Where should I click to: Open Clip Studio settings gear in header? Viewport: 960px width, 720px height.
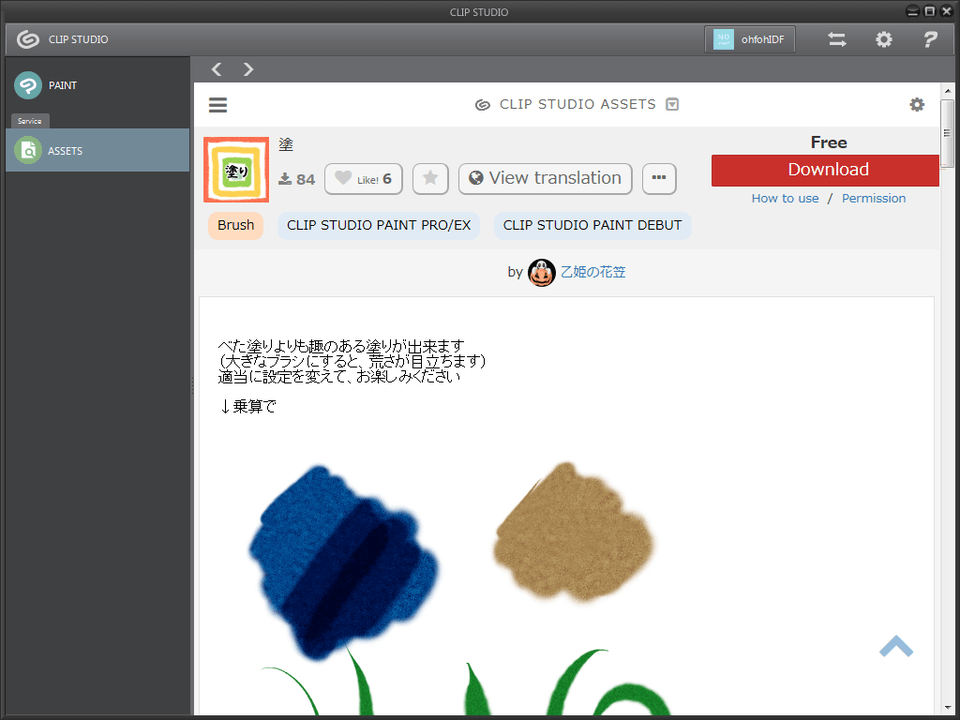pos(883,40)
